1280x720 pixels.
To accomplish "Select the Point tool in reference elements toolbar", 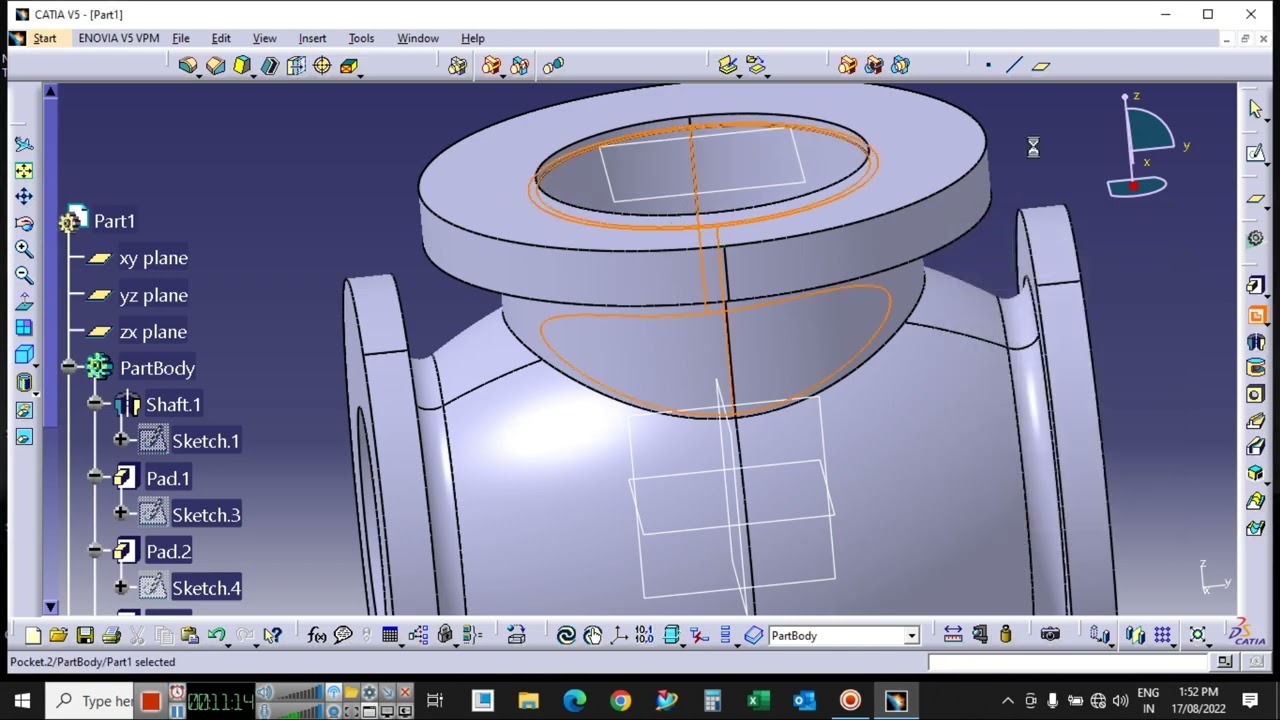I will coord(988,66).
